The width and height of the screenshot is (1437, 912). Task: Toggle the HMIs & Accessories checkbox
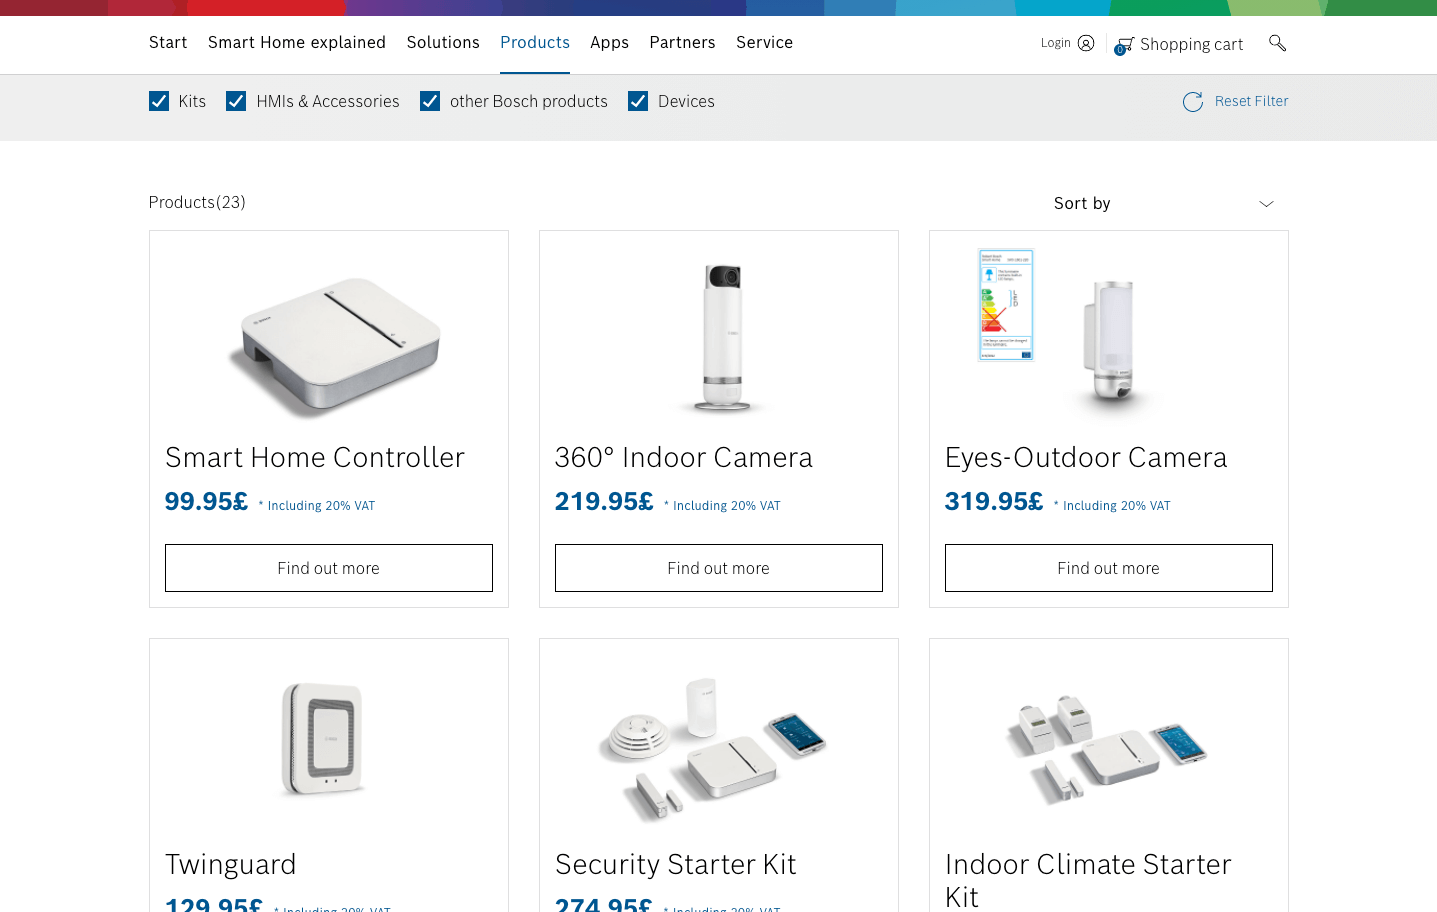236,101
